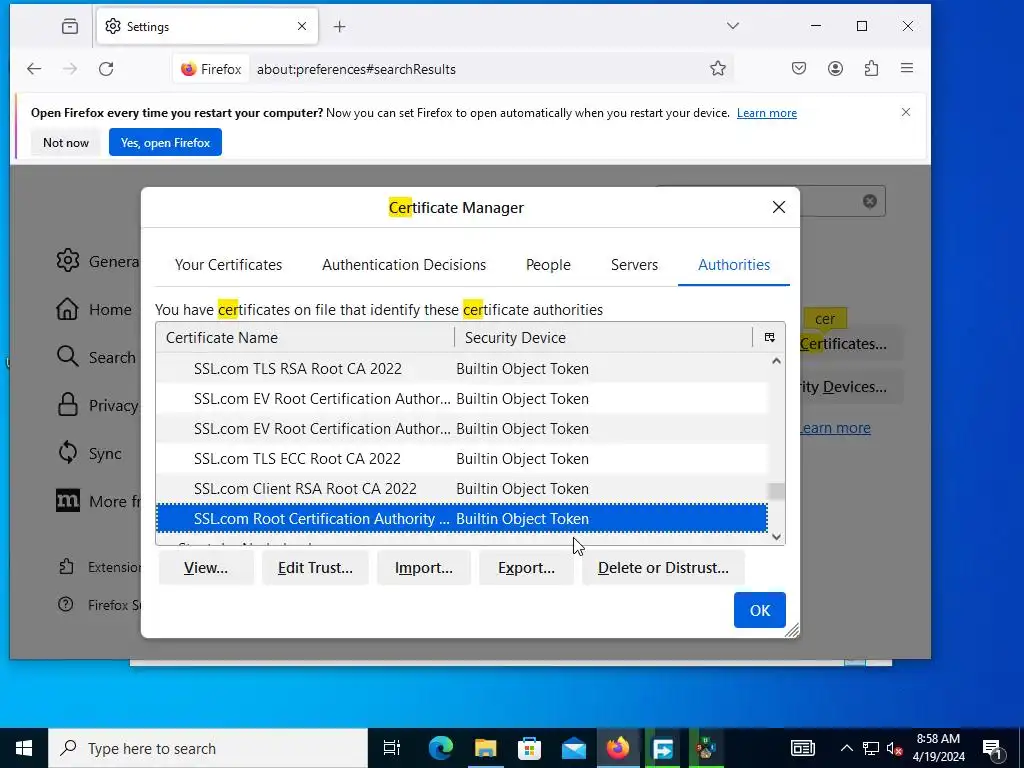Click Delete or Distrust... button

tap(663, 568)
